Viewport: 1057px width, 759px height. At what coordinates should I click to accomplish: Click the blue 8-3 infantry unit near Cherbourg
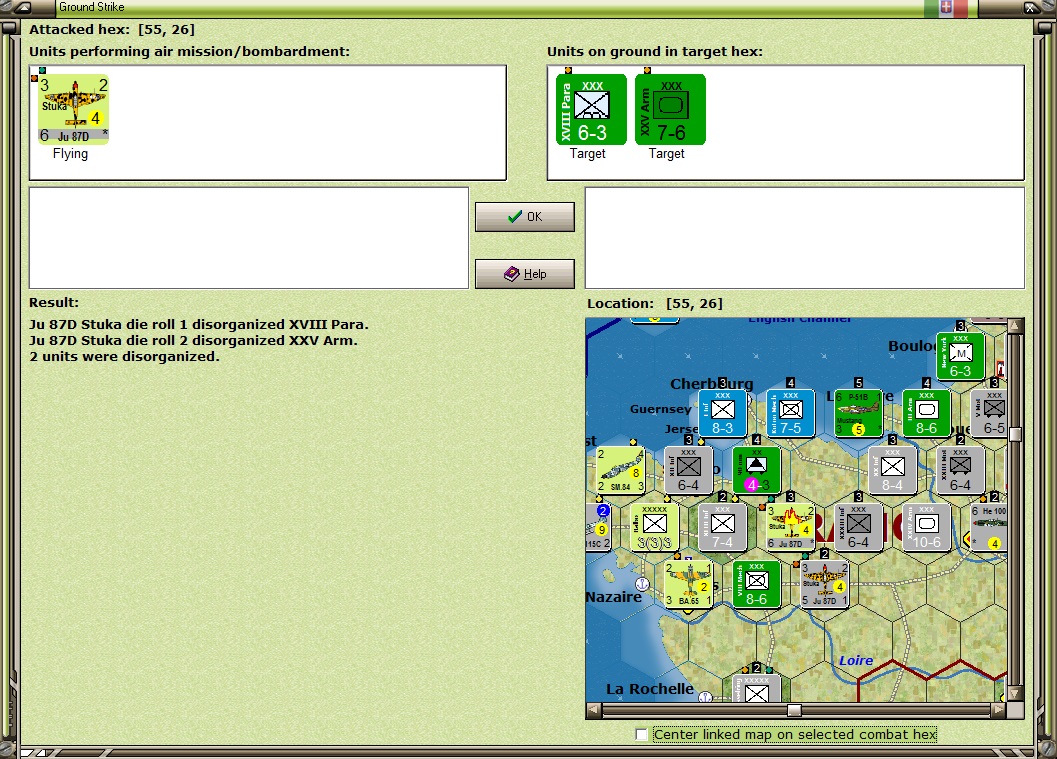(722, 413)
